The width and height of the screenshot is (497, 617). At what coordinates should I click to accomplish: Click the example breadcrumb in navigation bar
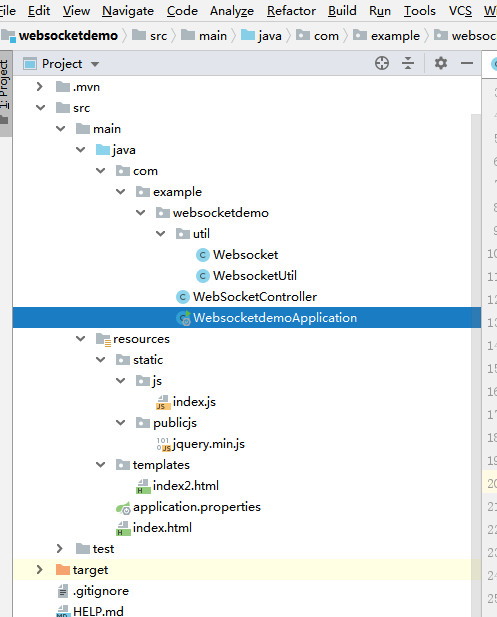pos(387,36)
